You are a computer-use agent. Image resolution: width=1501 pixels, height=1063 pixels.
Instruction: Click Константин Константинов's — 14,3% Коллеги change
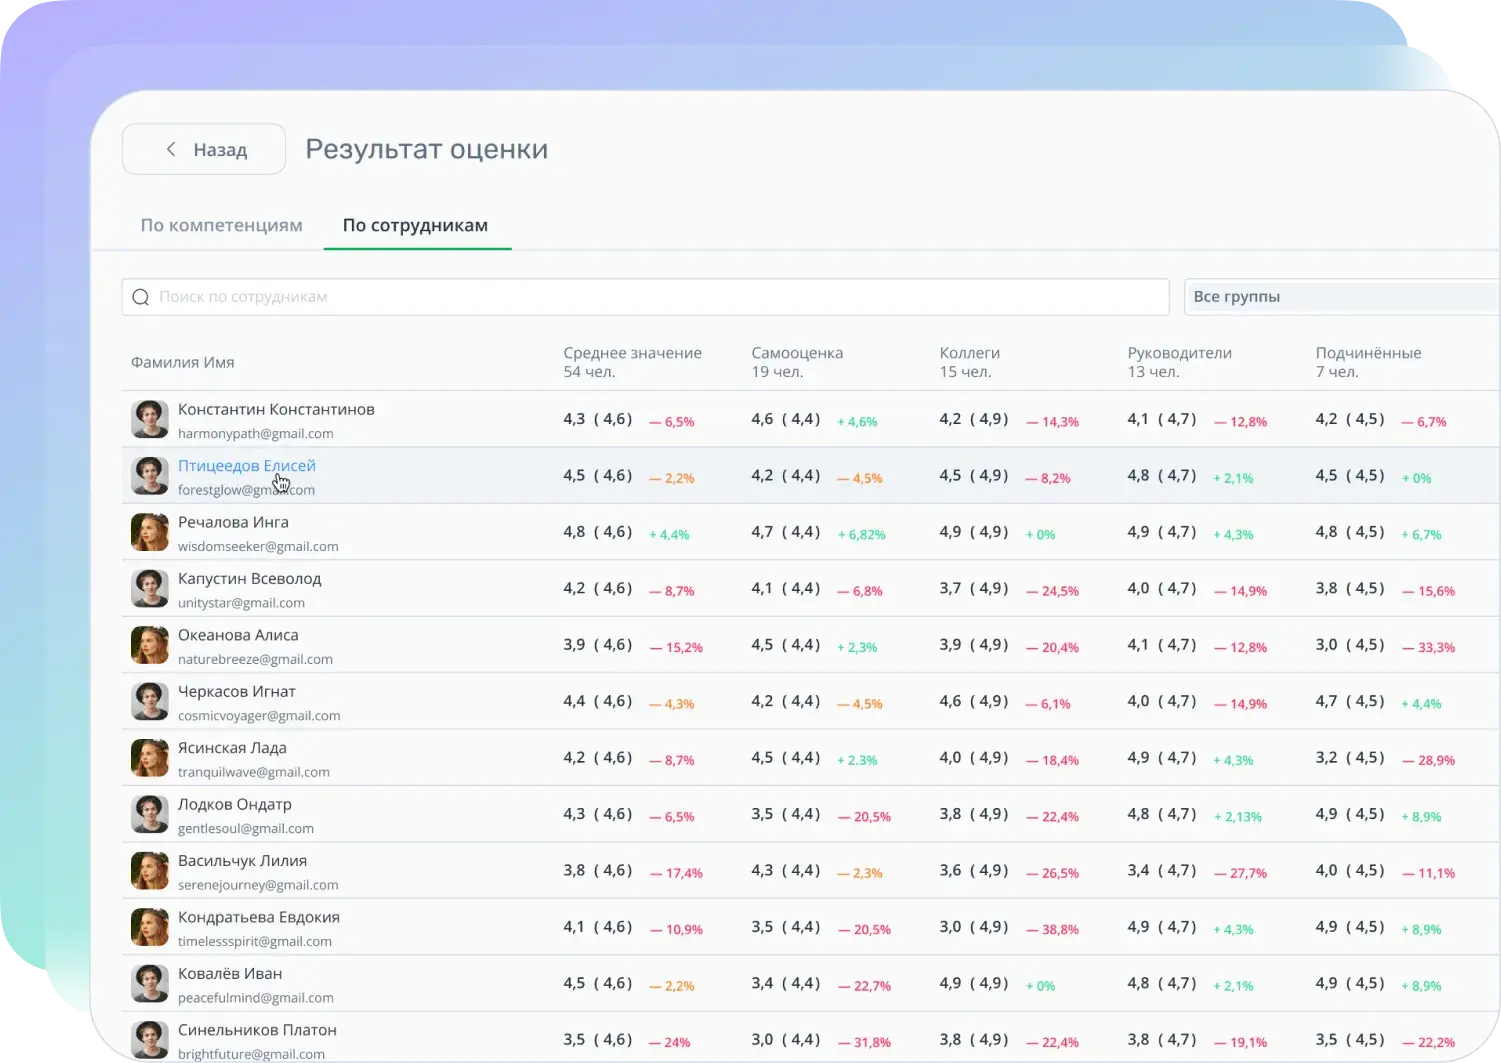[1052, 422]
